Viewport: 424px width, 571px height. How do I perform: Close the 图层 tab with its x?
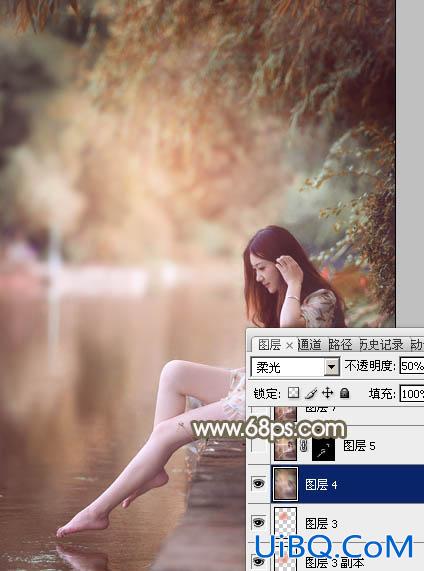click(x=289, y=345)
